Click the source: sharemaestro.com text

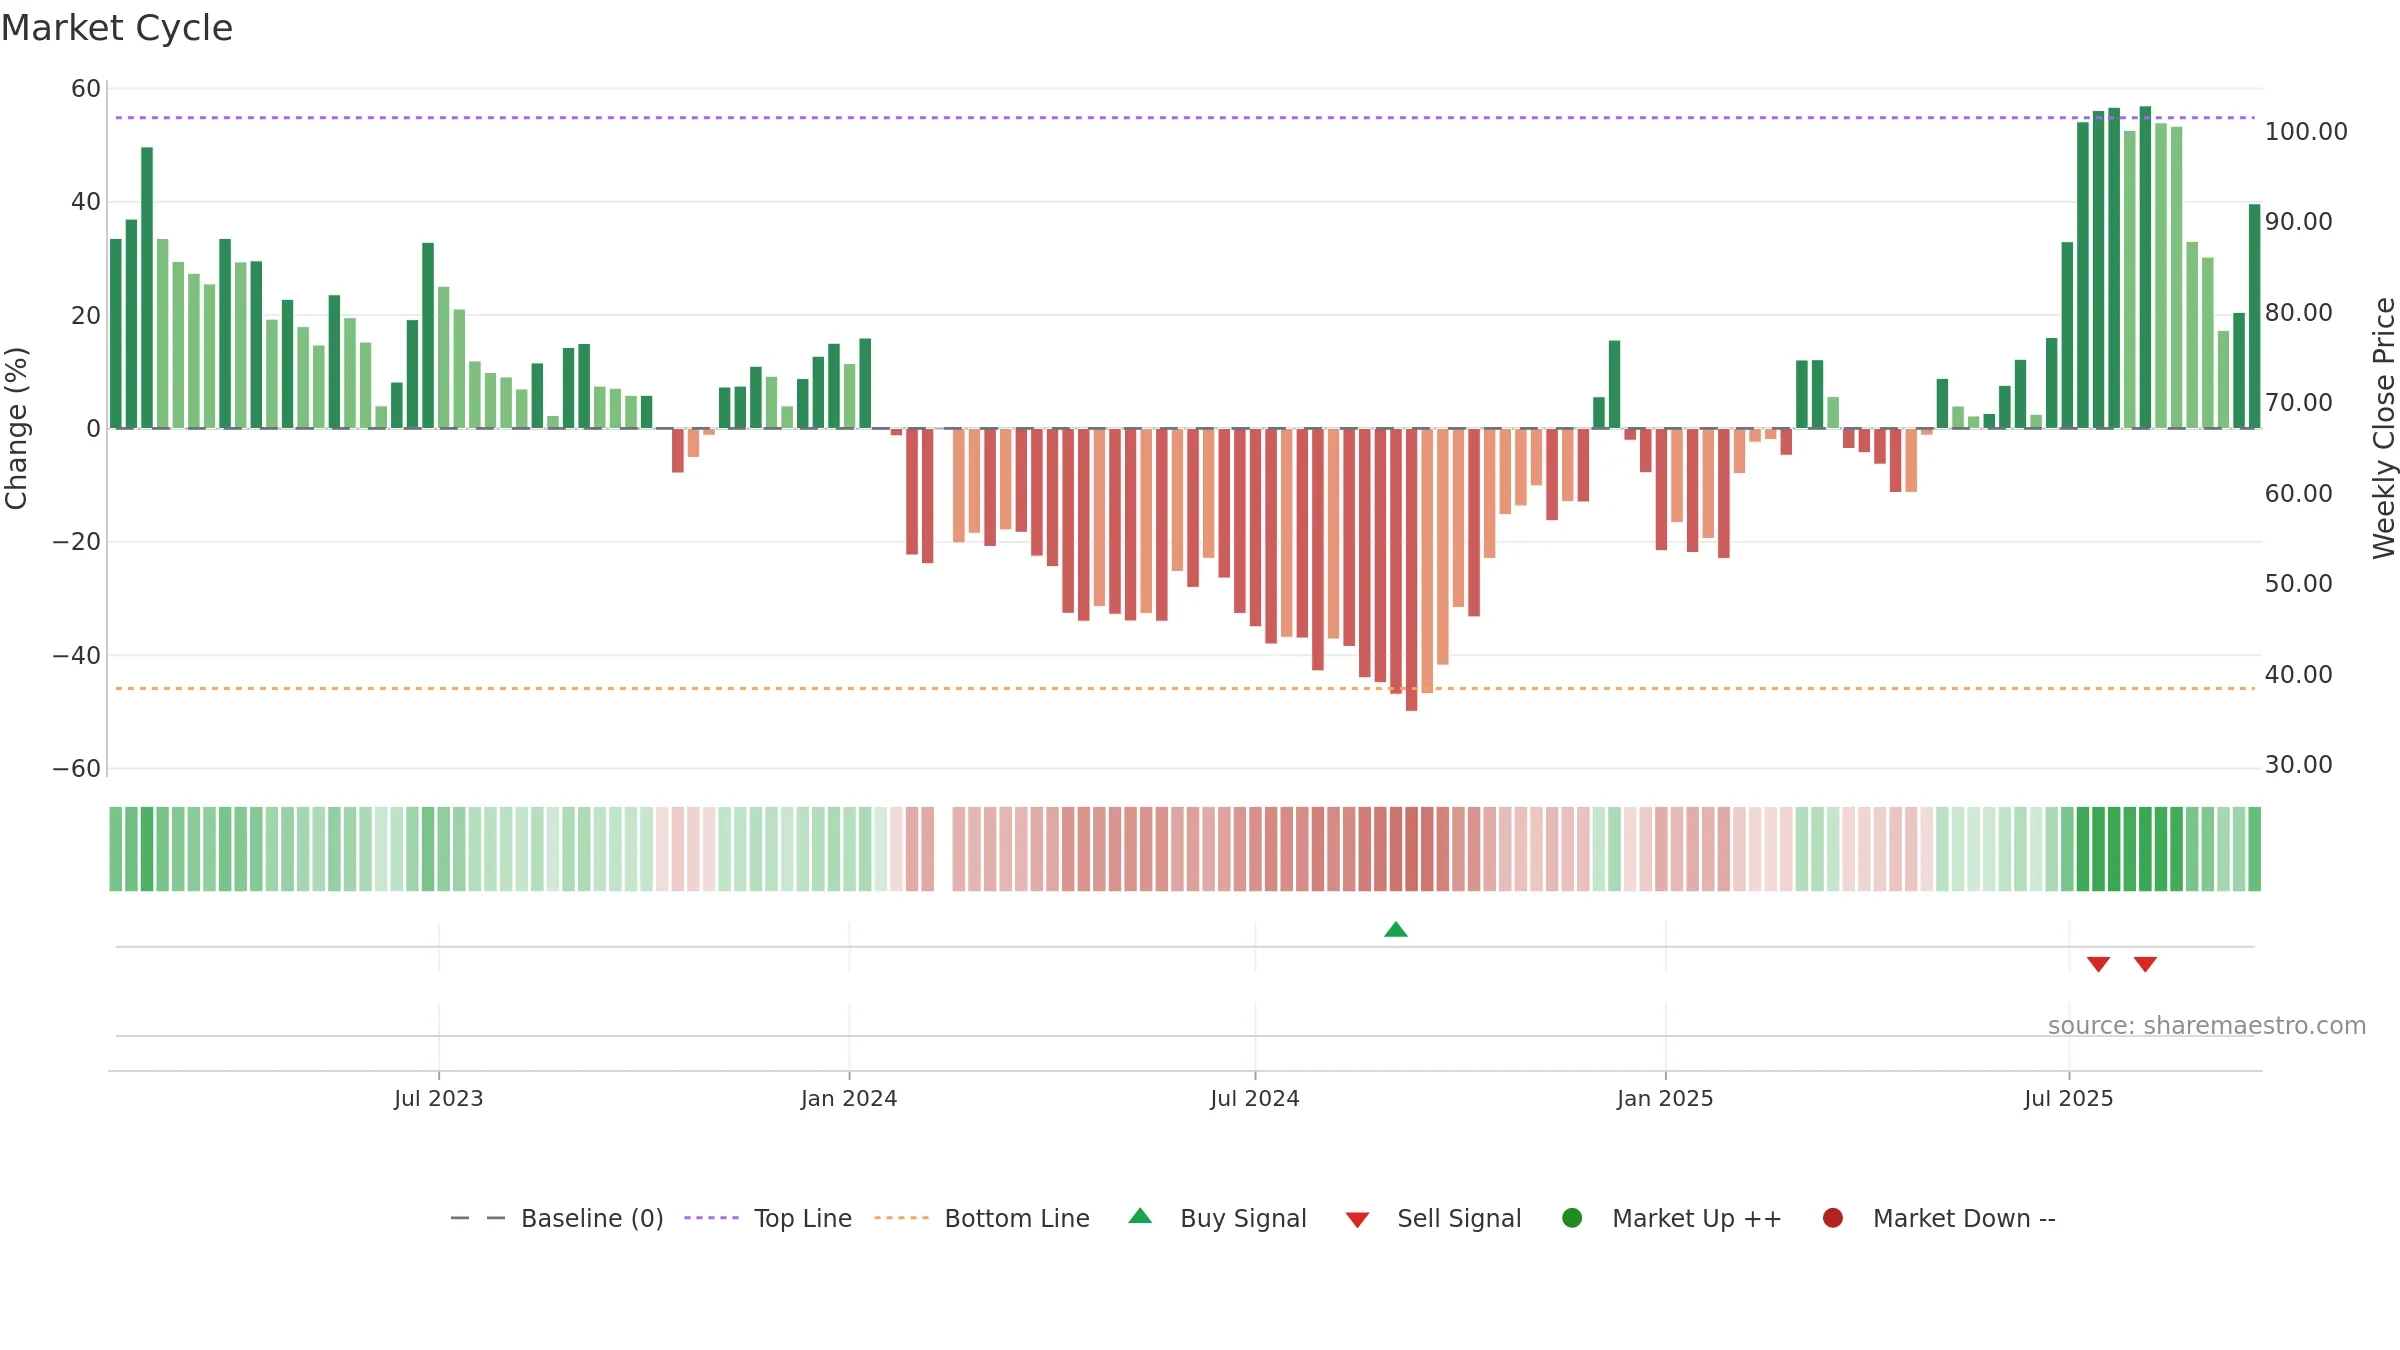[2207, 1025]
